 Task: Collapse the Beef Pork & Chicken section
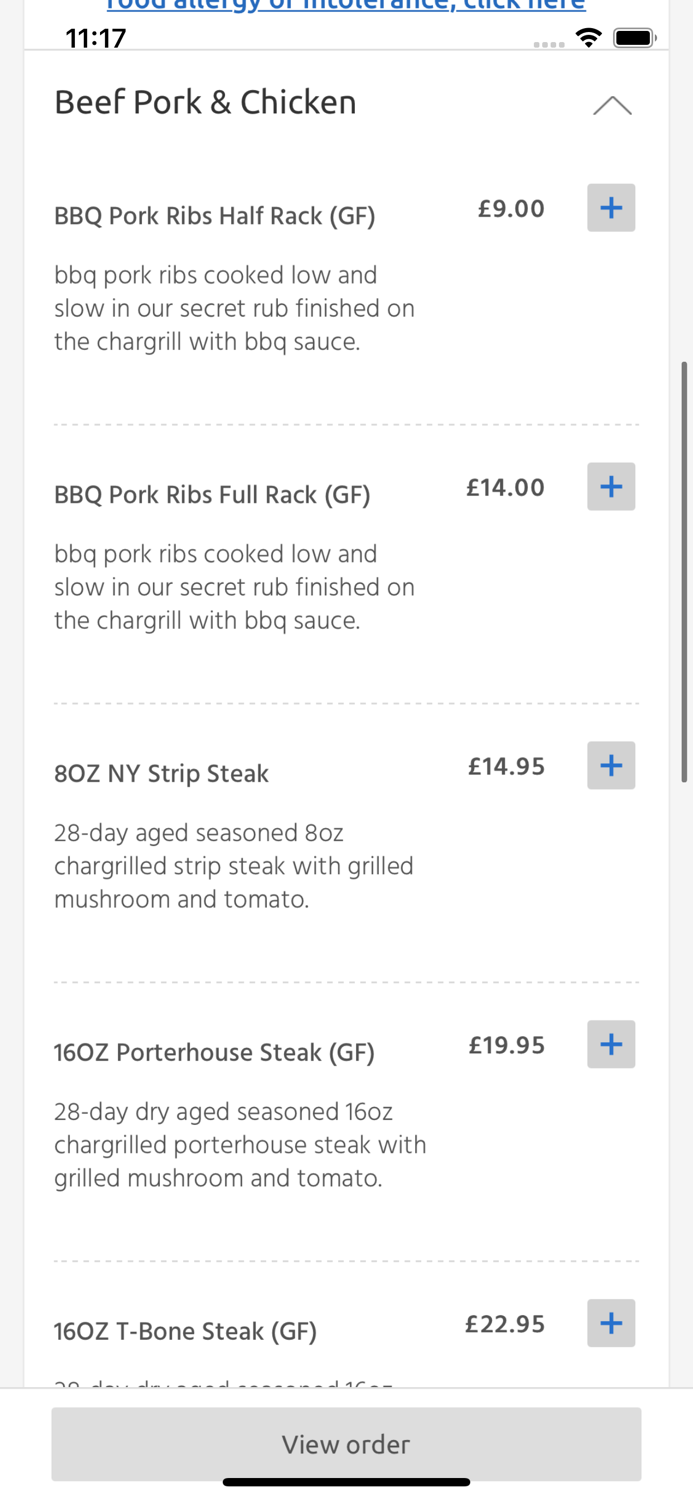click(x=612, y=105)
